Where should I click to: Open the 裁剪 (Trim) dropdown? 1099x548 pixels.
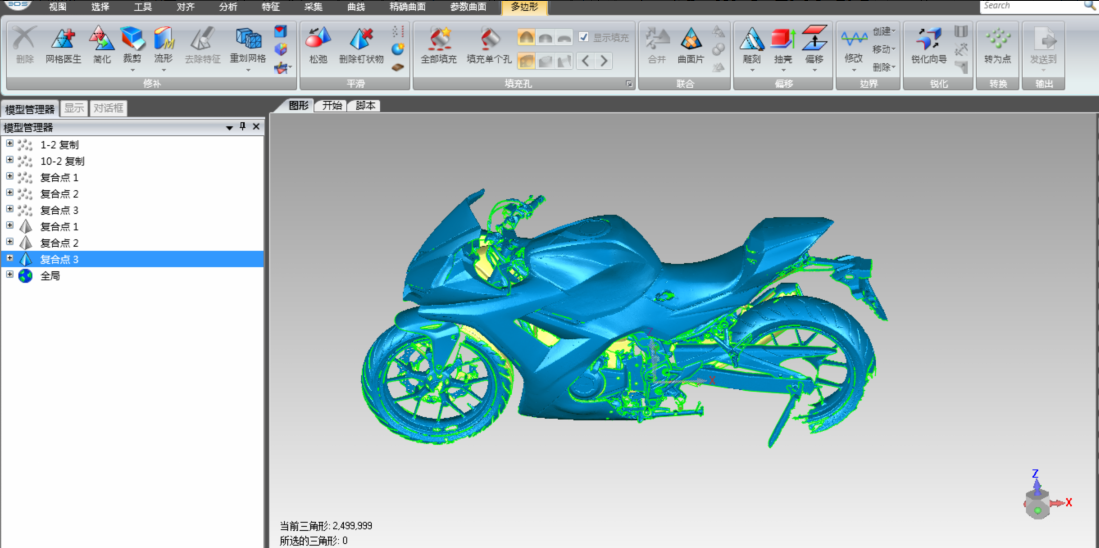point(132,70)
